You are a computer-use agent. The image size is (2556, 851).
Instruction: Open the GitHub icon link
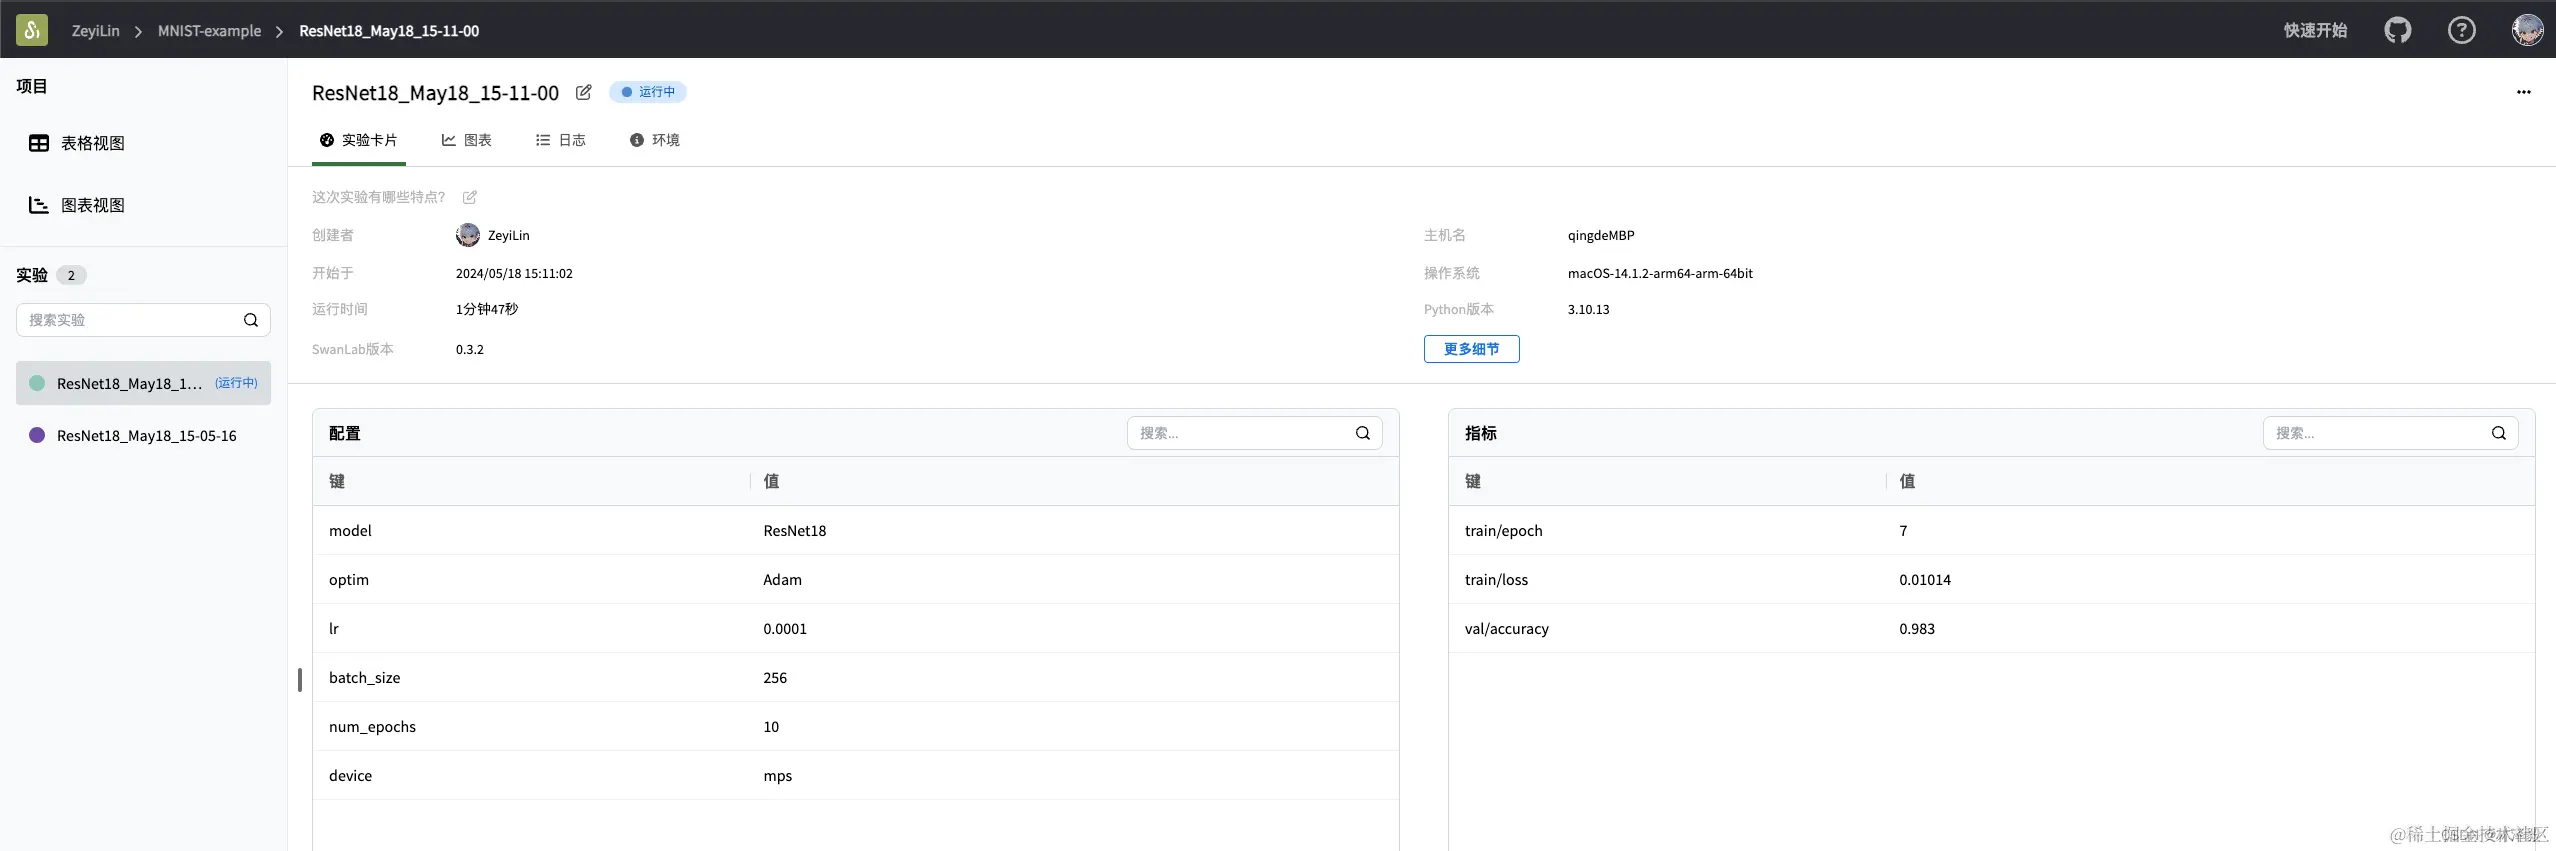(2397, 30)
